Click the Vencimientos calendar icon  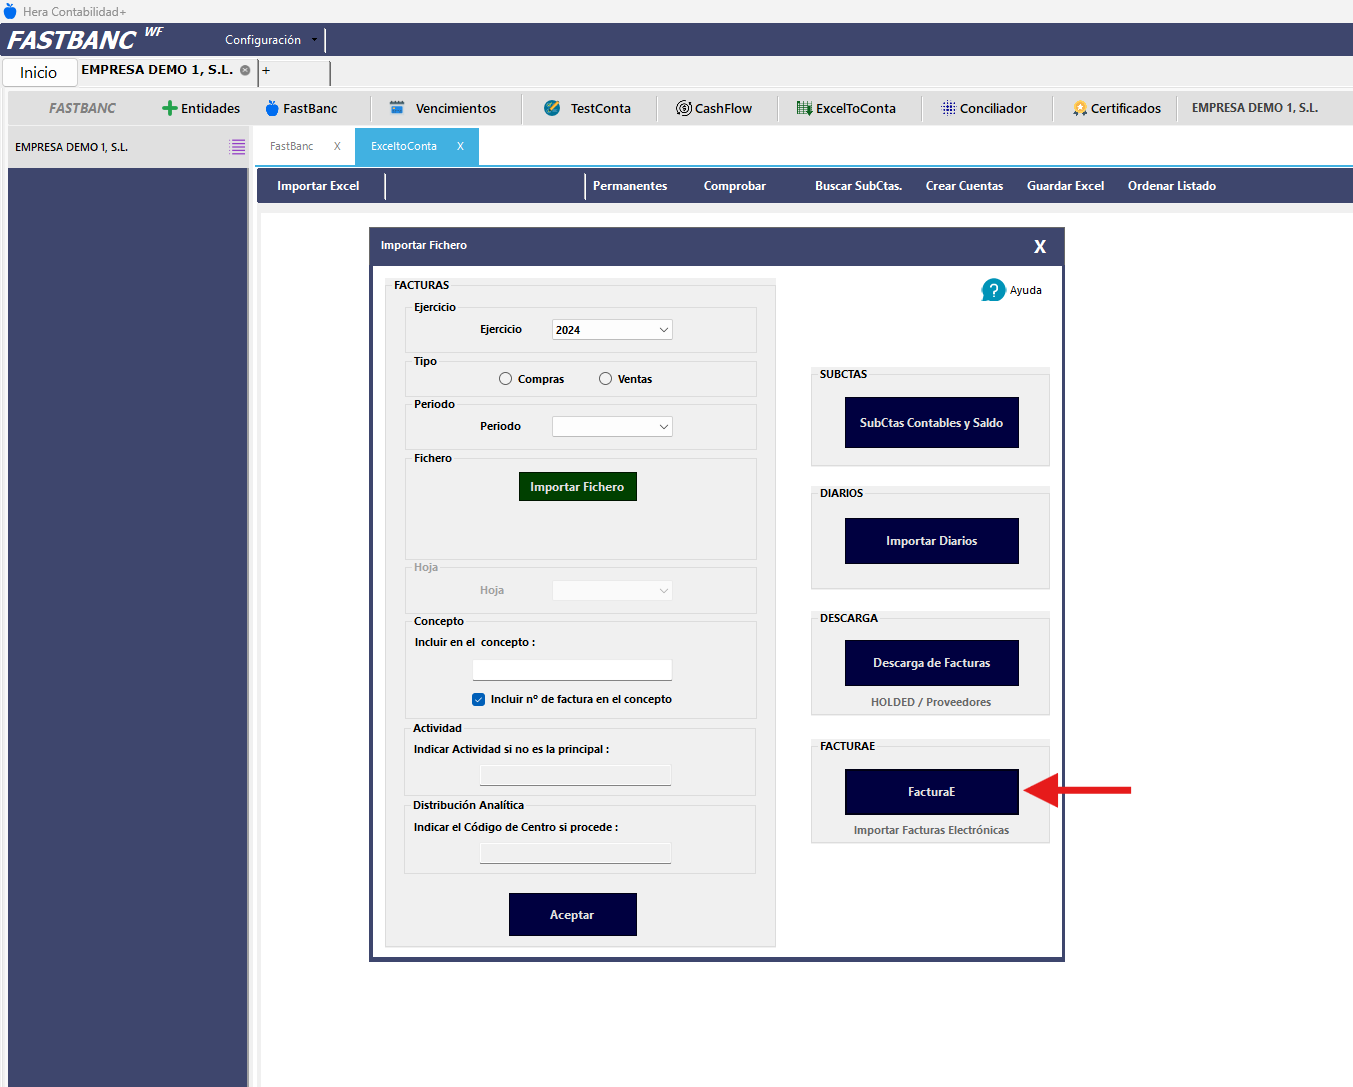(x=397, y=108)
